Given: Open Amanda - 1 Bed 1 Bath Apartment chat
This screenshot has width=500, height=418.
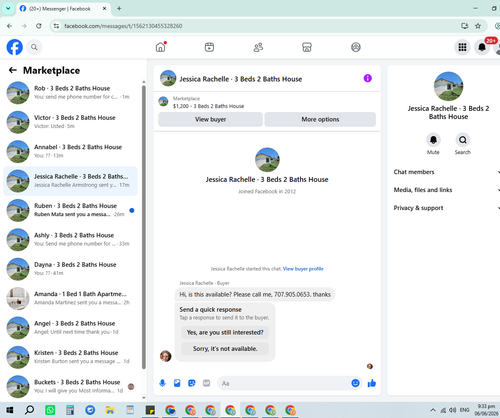Looking at the screenshot, I should [70, 298].
